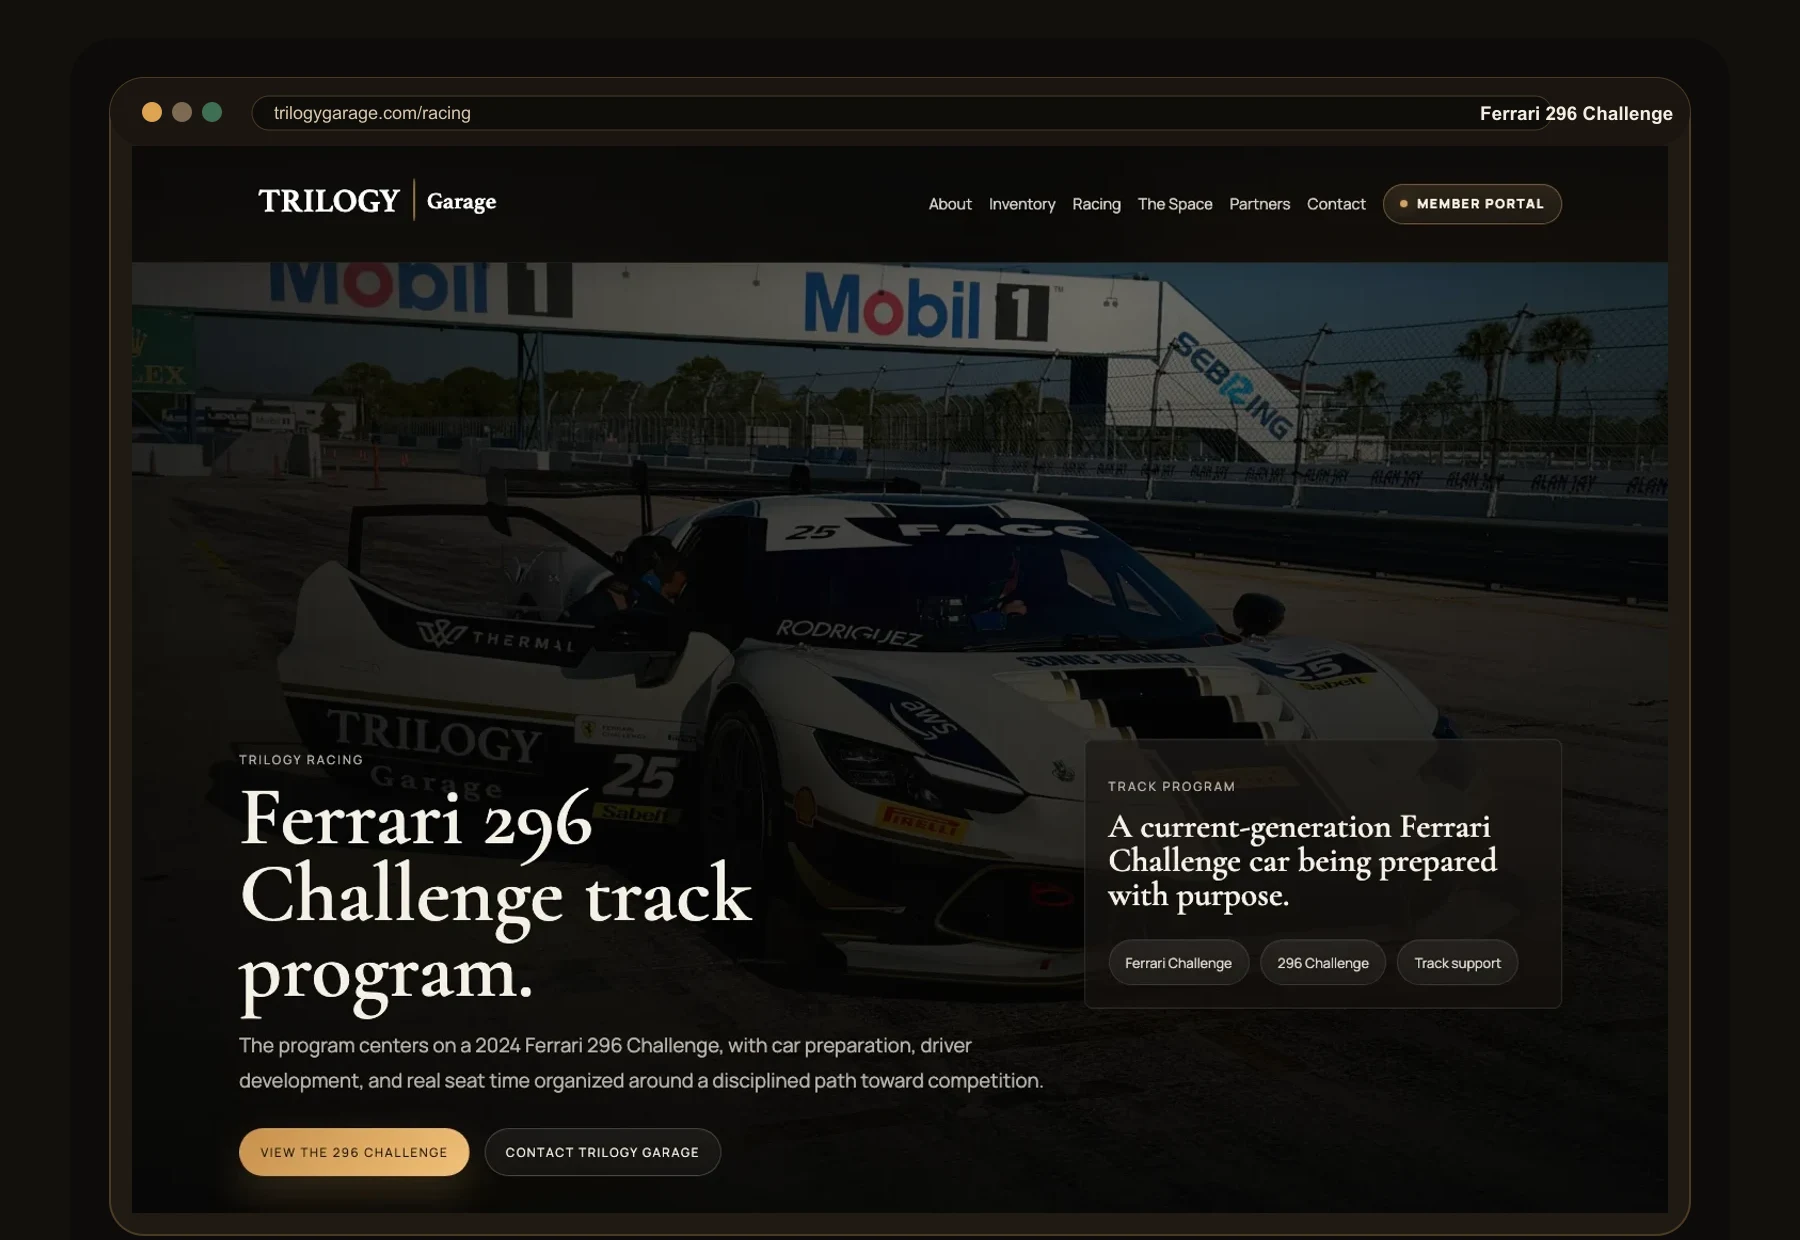
Task: Click the Ferrari 296 Challenge tab title
Action: 1576,114
